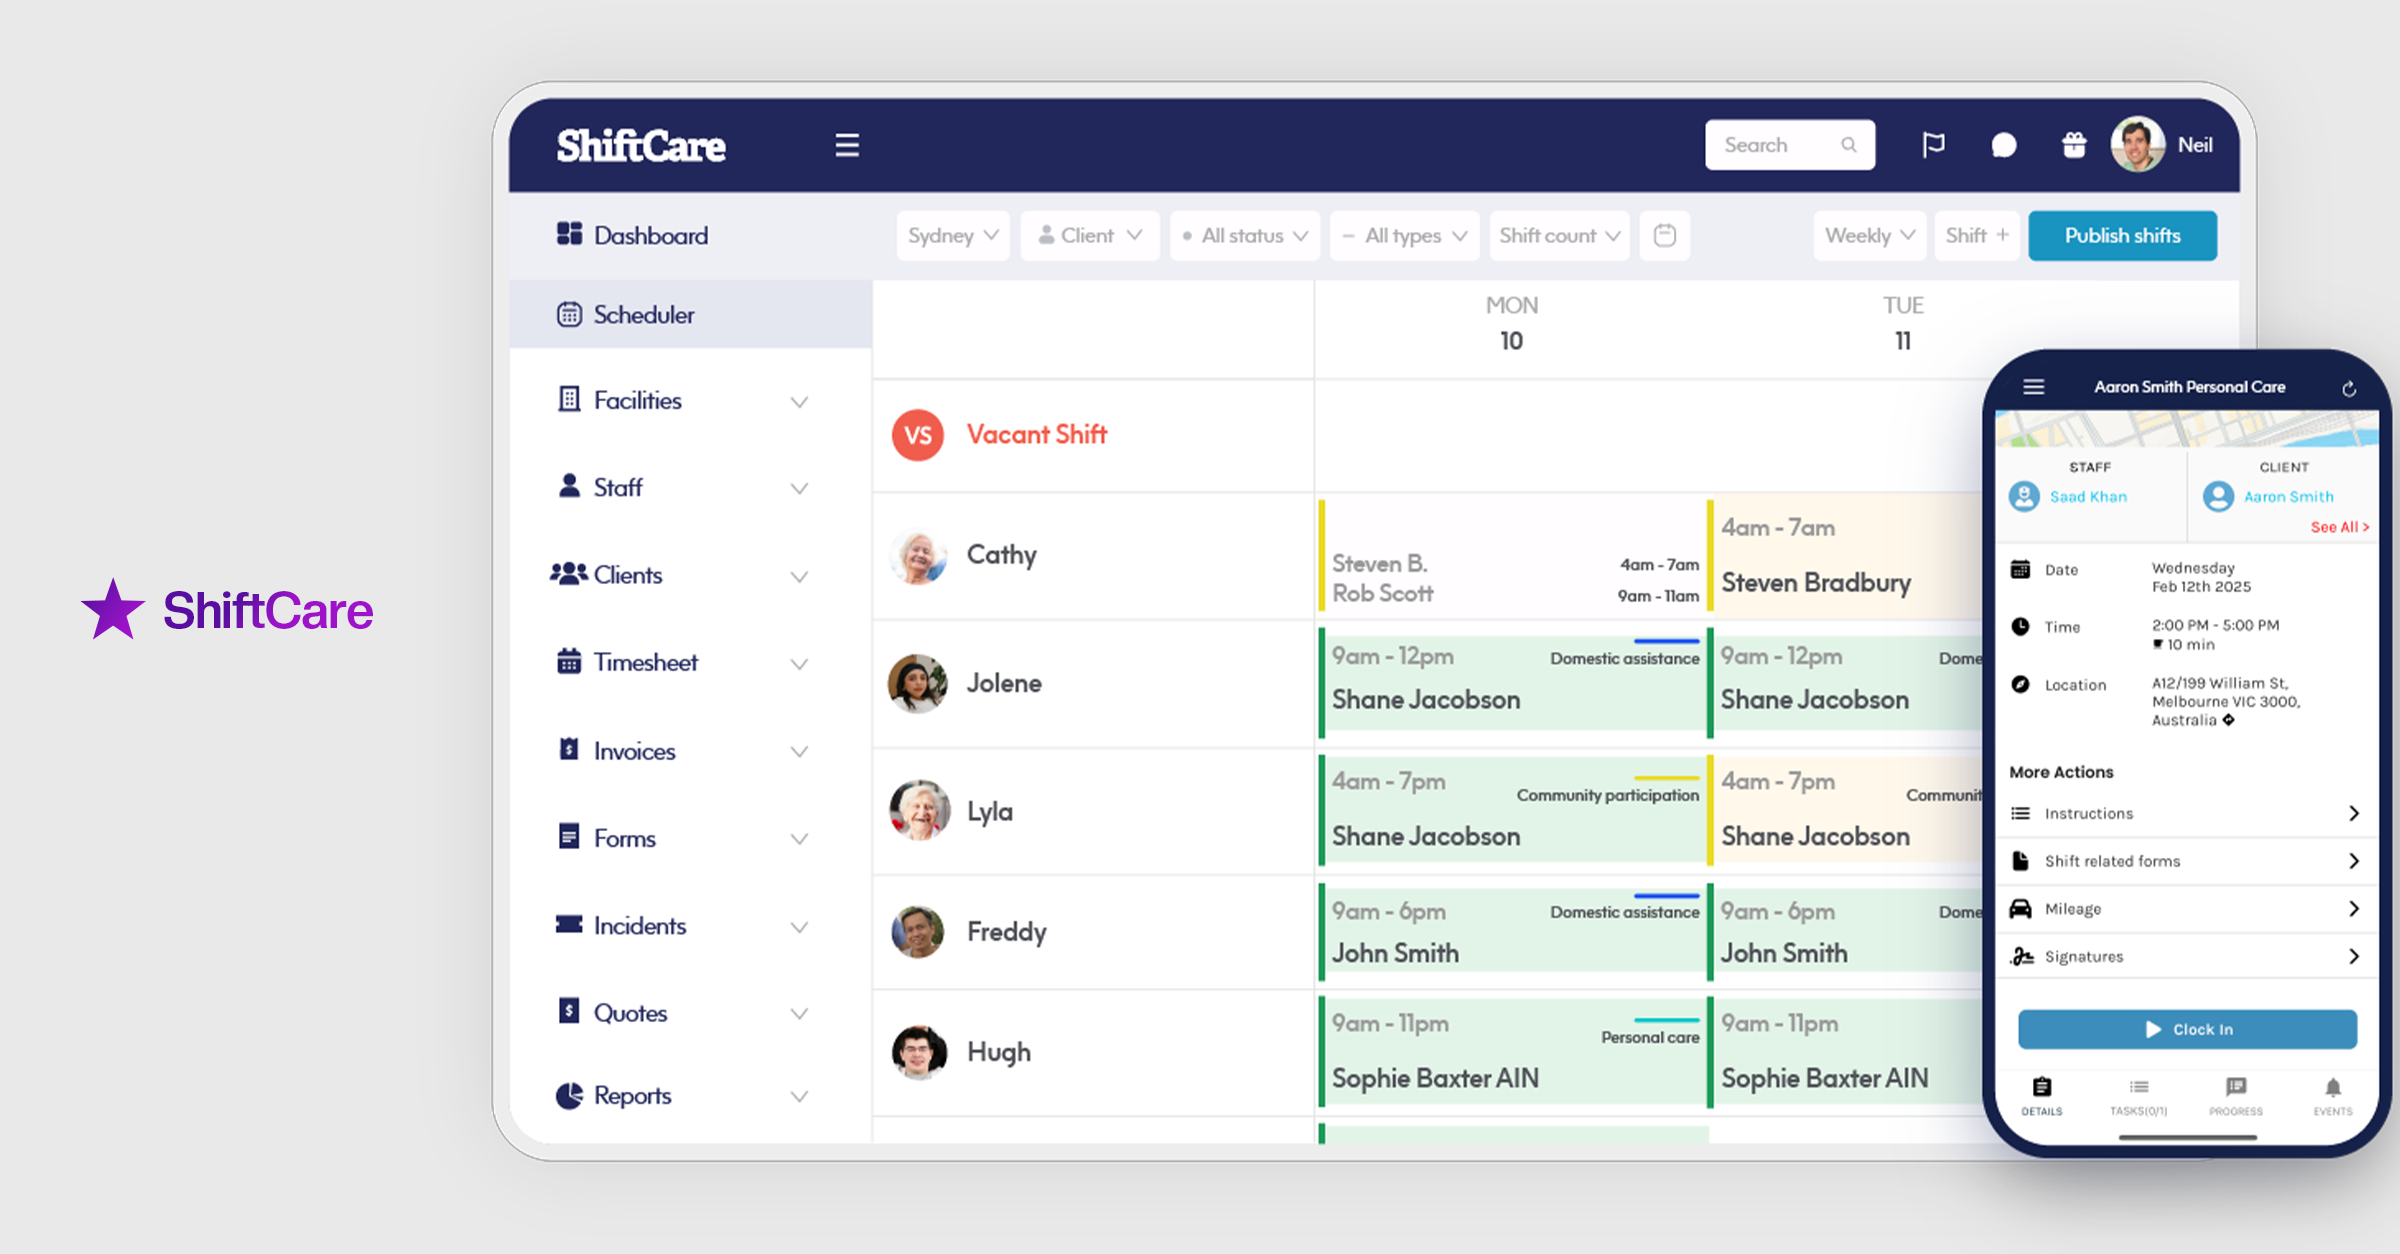
Task: Click the Clients group icon
Action: (568, 574)
